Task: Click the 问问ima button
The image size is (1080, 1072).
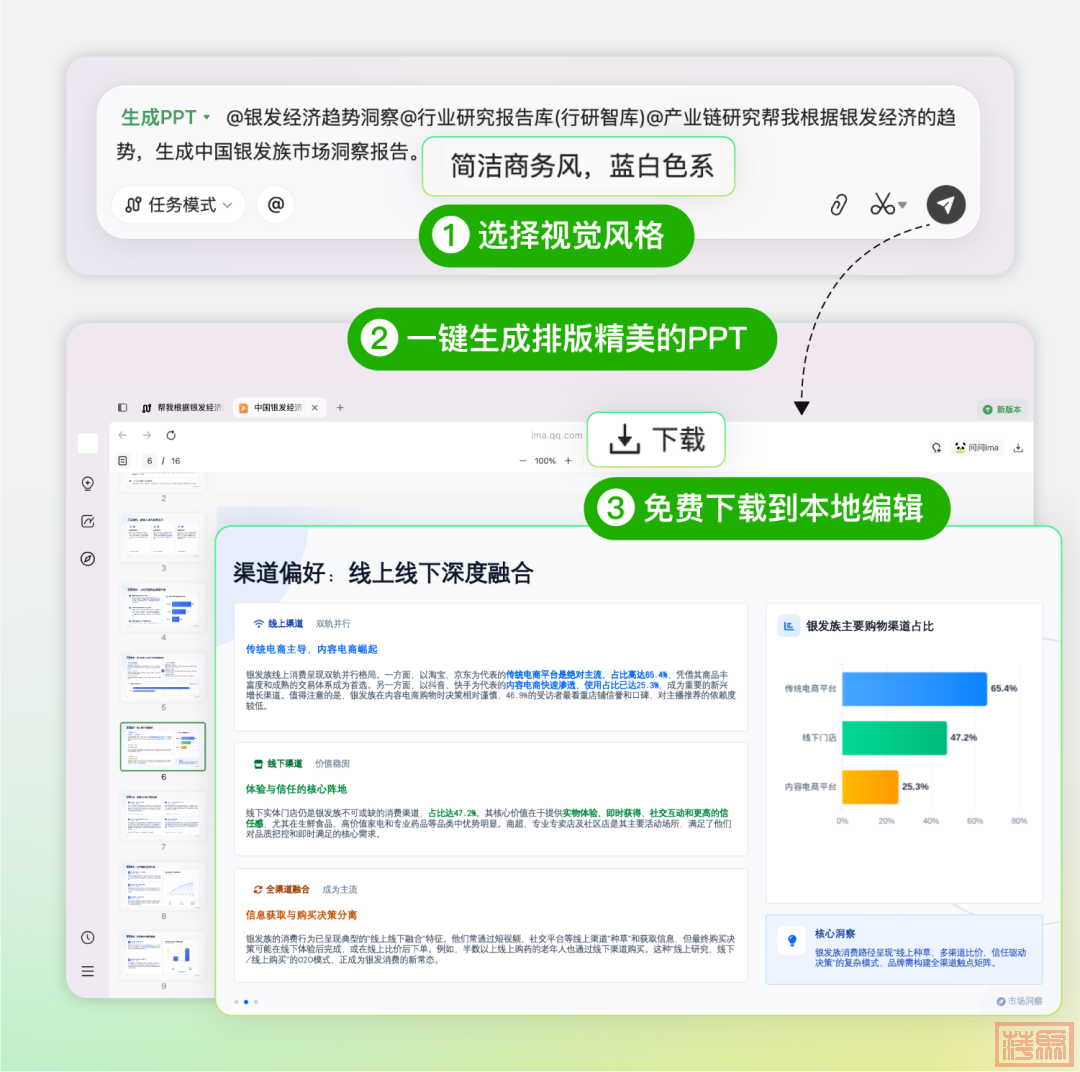Action: 976,448
